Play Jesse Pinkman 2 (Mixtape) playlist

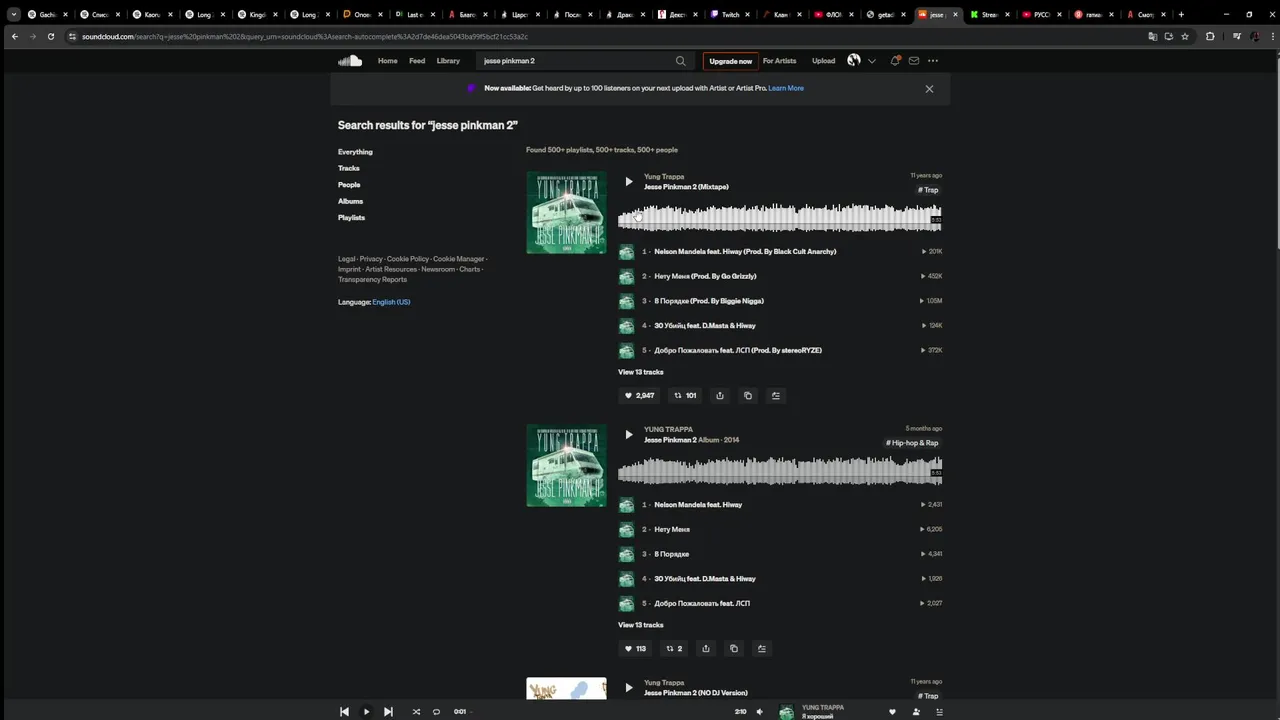(x=628, y=182)
